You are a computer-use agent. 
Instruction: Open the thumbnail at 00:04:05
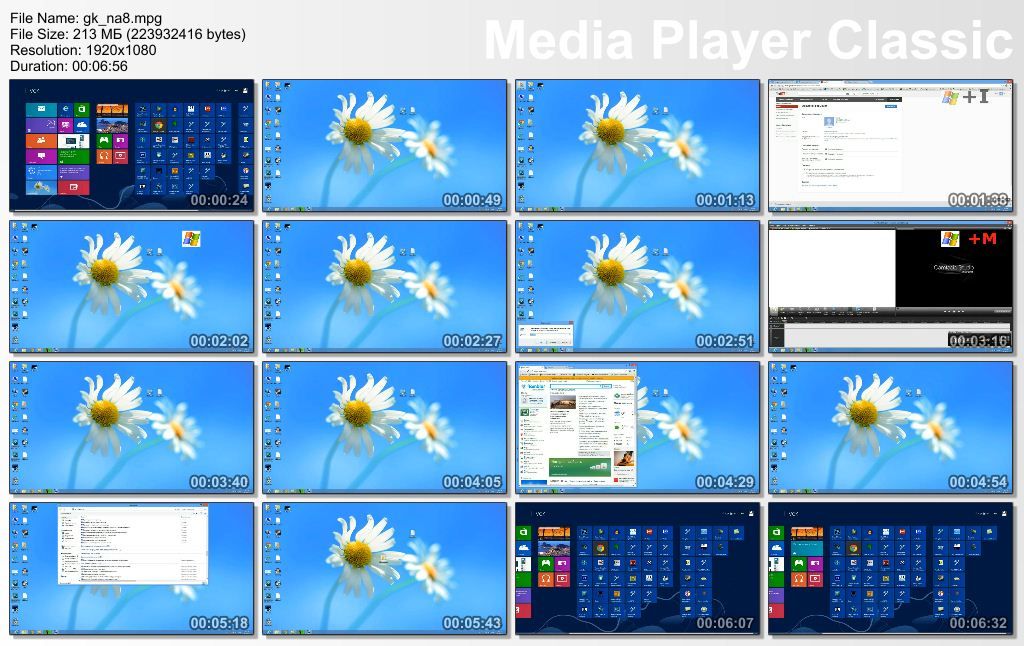[385, 428]
